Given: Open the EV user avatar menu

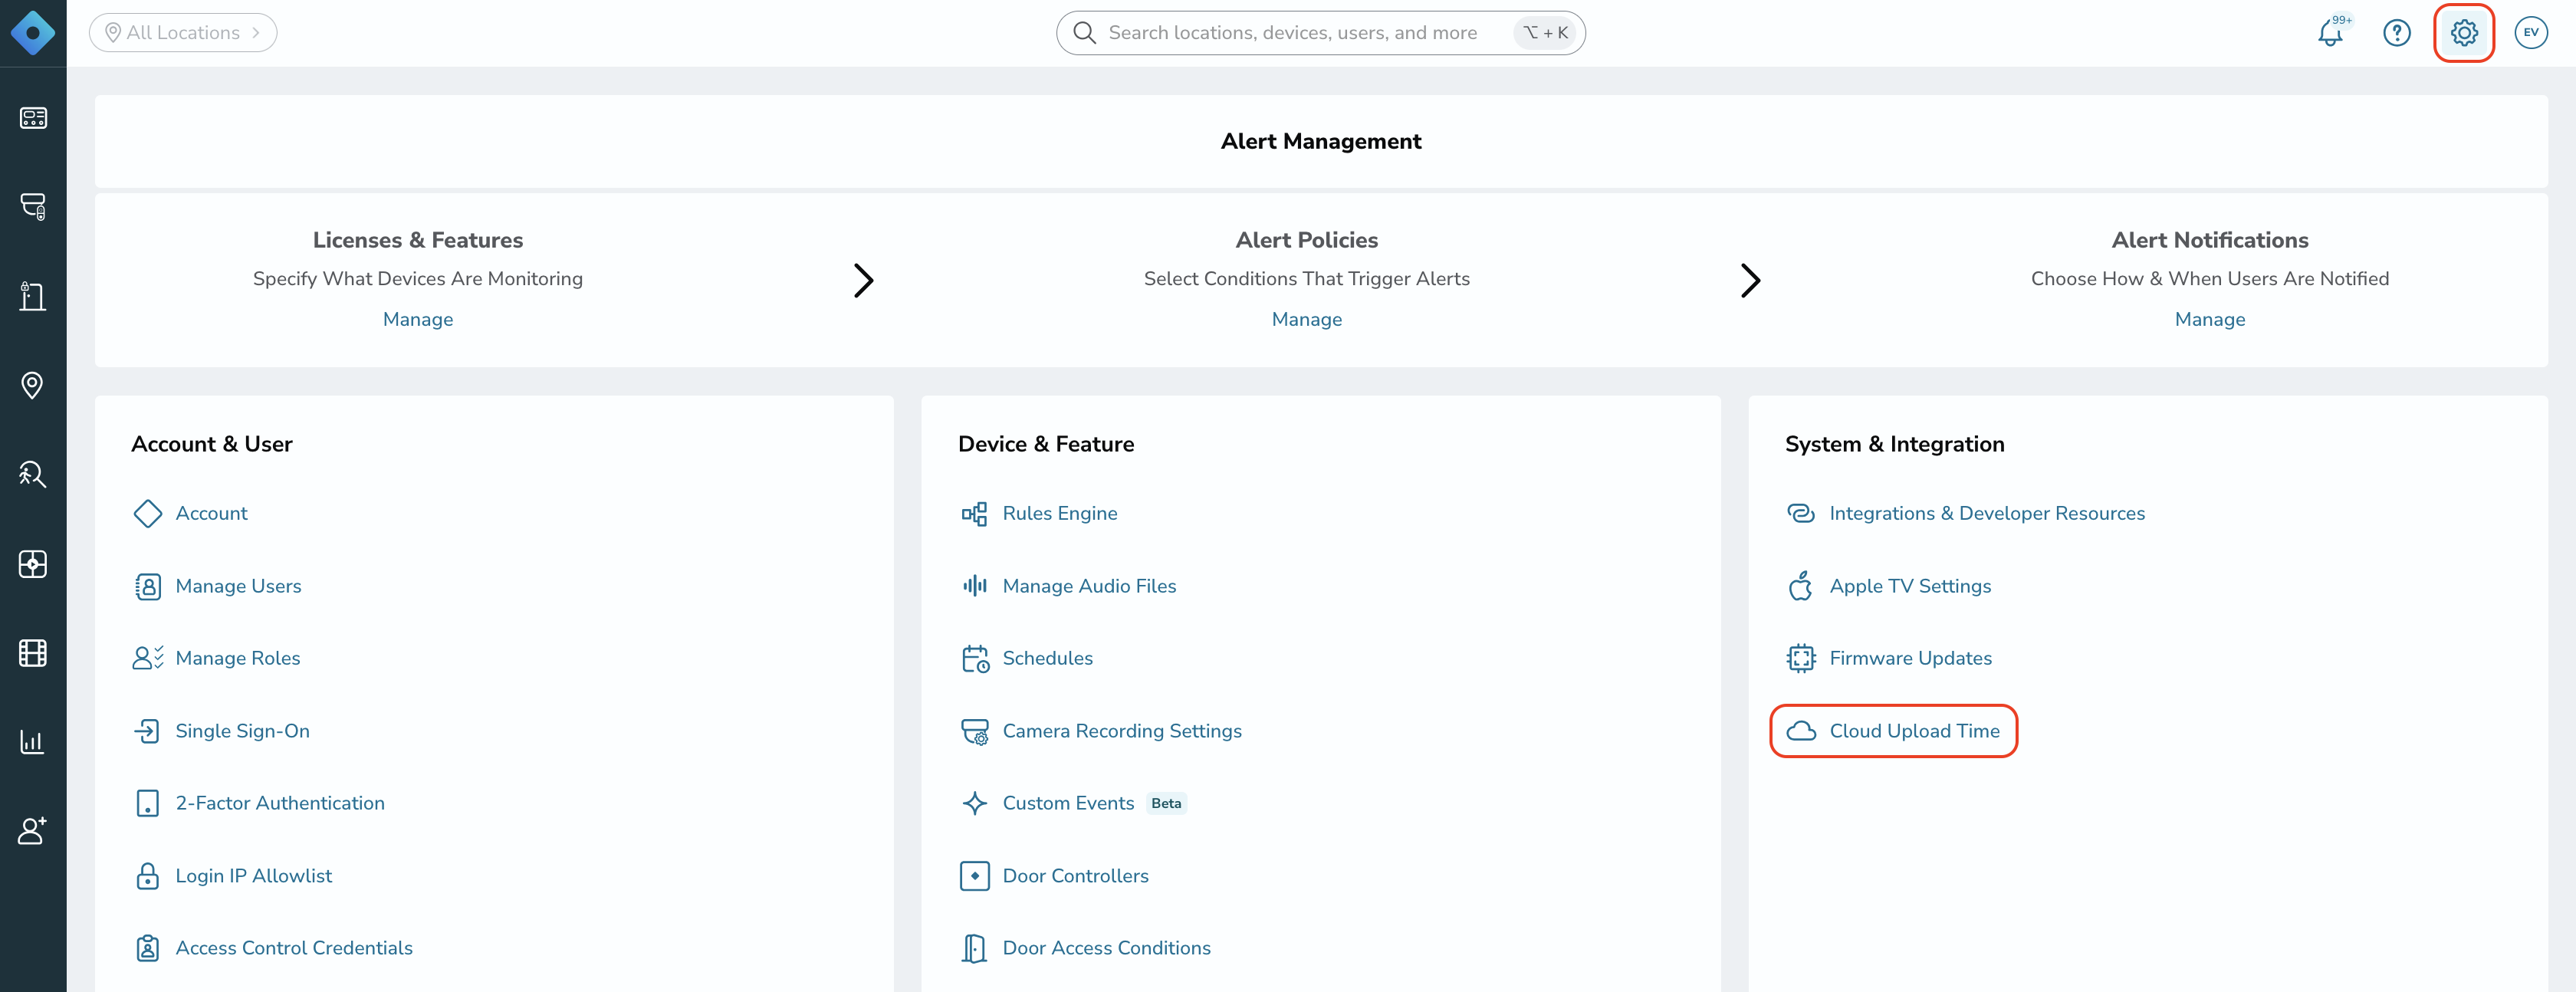Looking at the screenshot, I should (x=2530, y=33).
